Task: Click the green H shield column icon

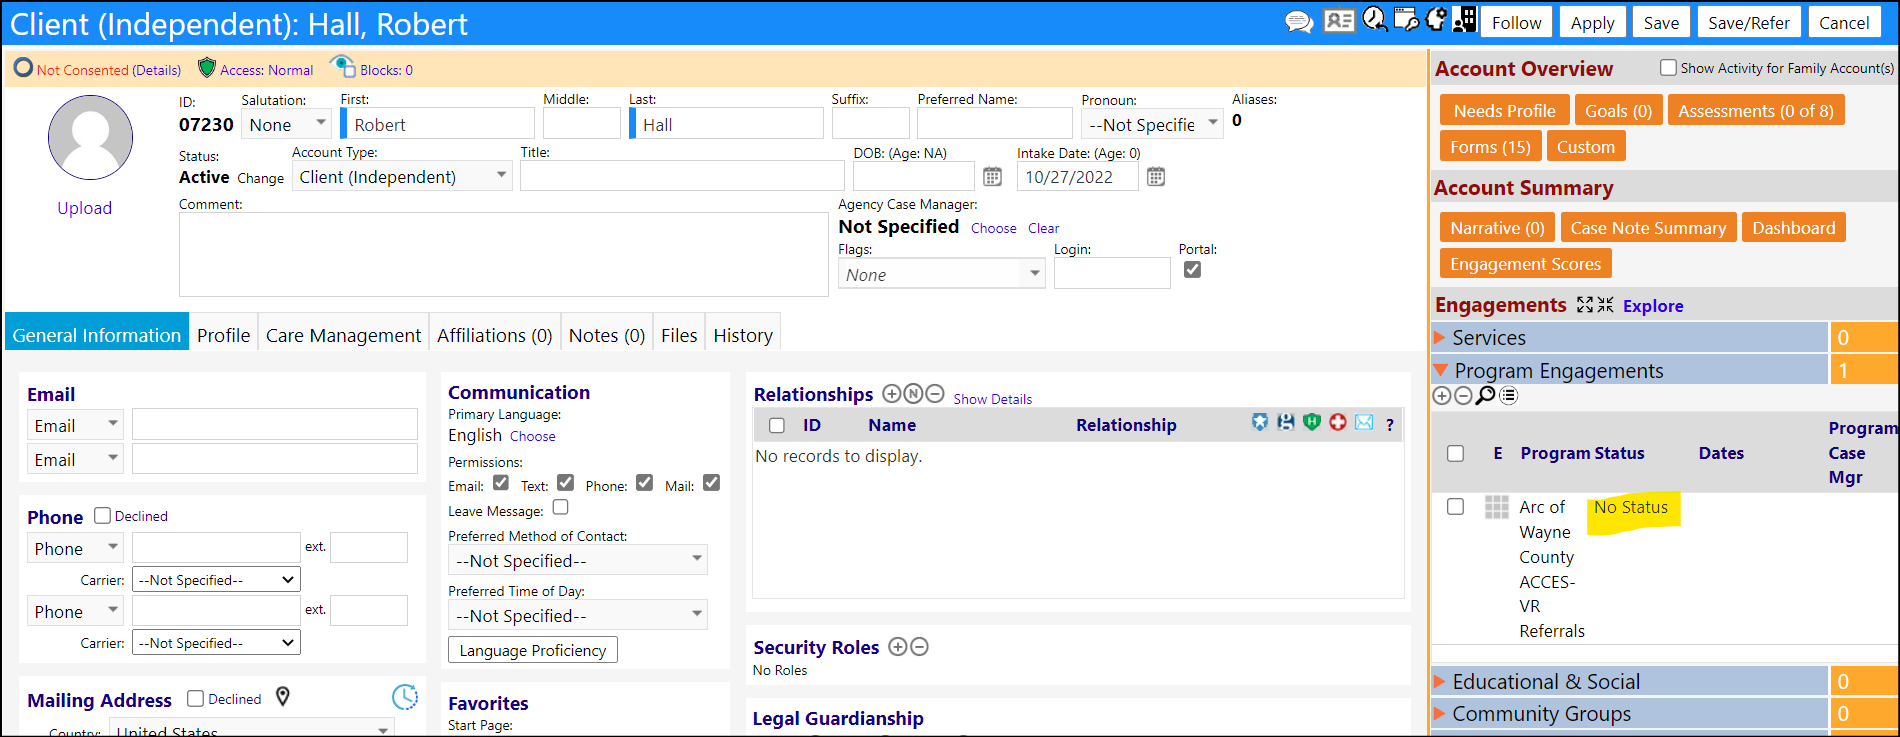Action: coord(1312,423)
